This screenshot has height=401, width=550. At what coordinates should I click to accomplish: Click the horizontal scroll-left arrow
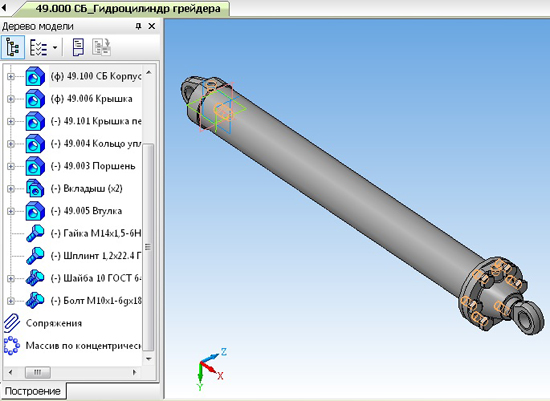point(10,372)
